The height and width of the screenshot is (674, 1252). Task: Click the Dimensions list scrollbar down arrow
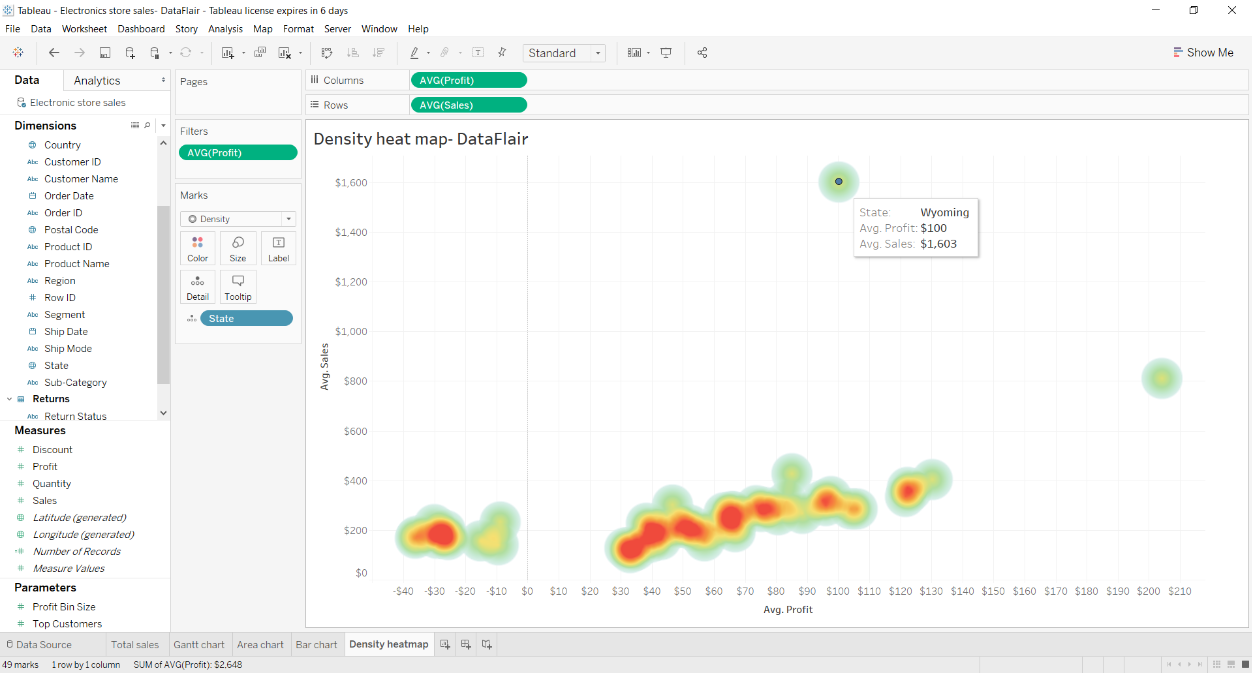click(x=163, y=413)
